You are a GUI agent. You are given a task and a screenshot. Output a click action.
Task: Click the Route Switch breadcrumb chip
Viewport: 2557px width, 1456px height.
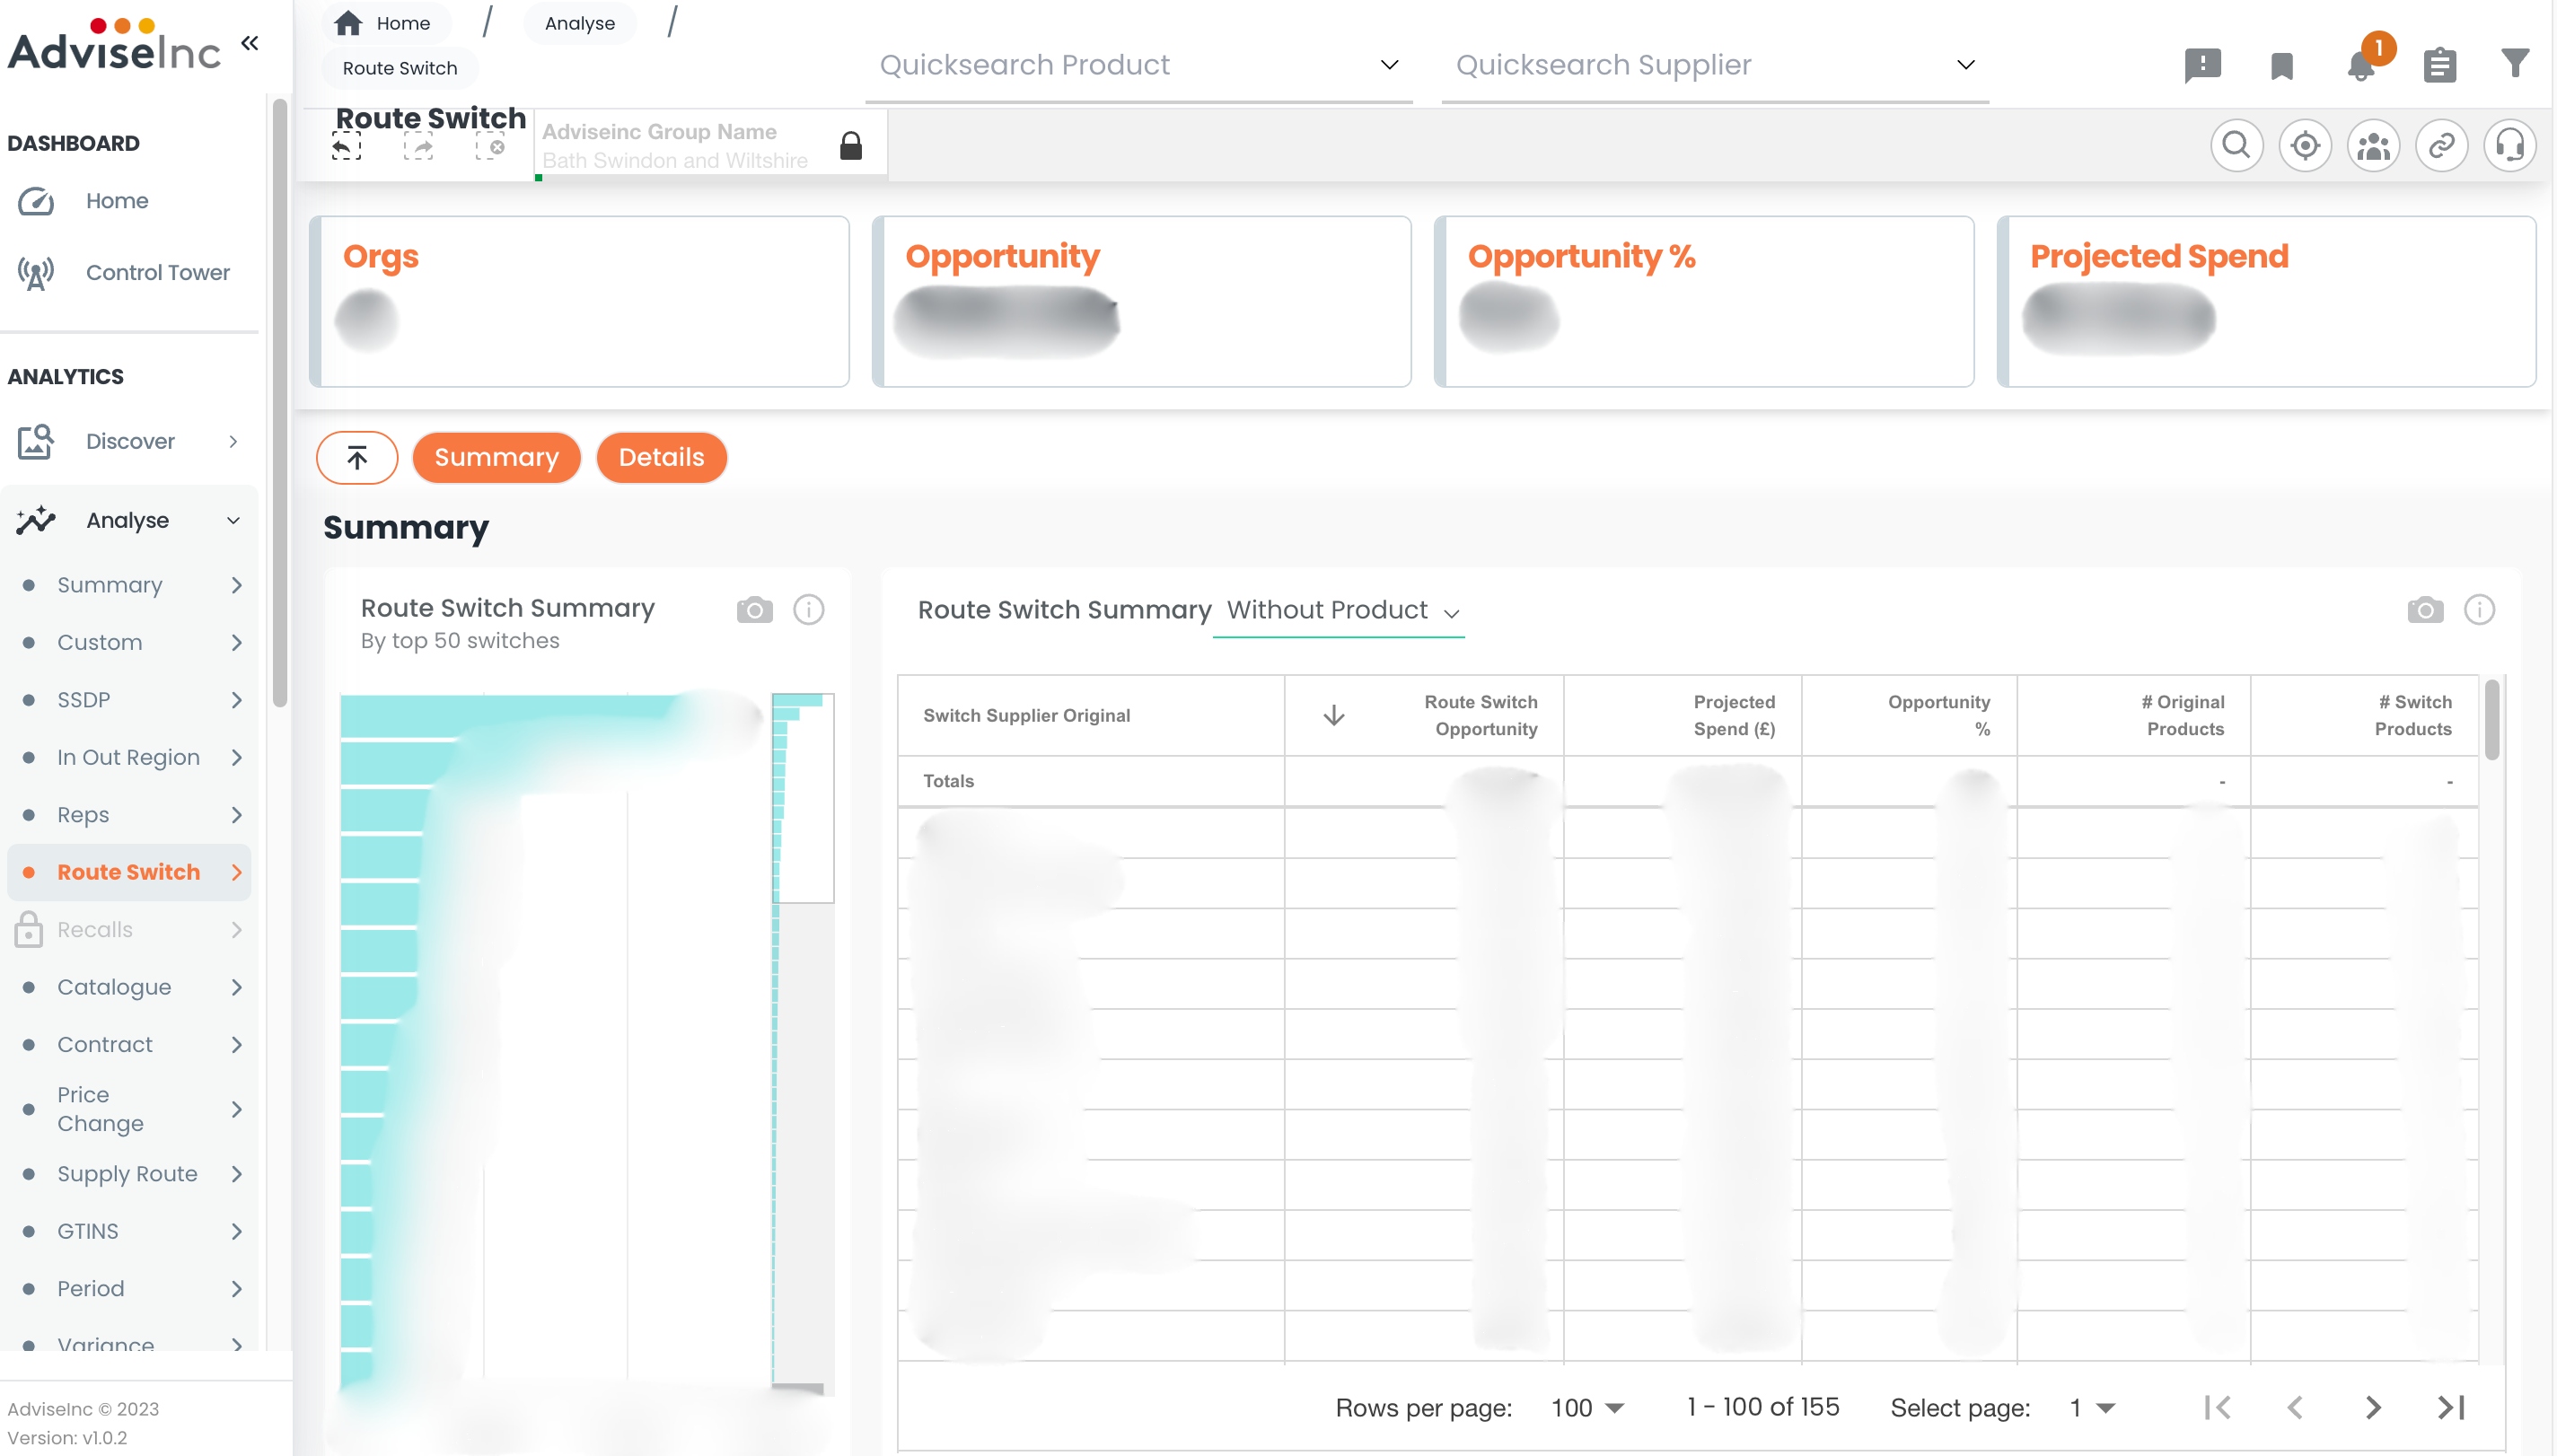(400, 68)
